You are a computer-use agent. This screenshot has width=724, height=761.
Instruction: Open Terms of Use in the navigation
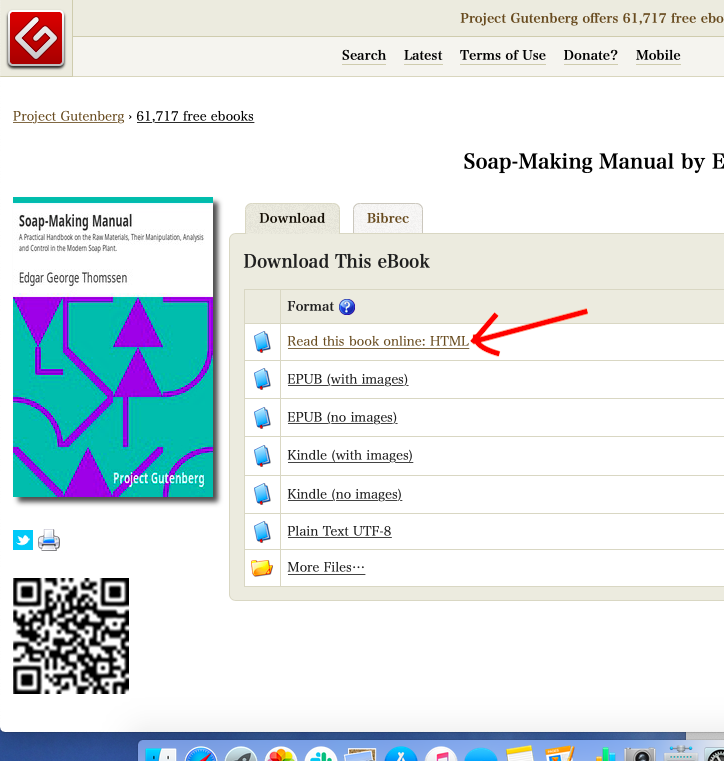tap(503, 55)
